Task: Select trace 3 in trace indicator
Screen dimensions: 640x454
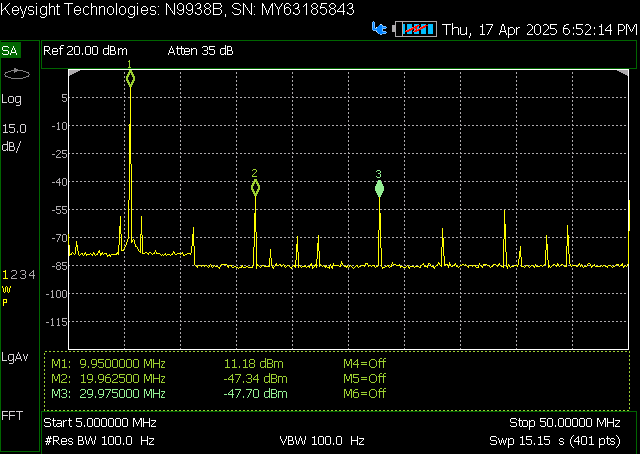Action: pyautogui.click(x=22, y=275)
